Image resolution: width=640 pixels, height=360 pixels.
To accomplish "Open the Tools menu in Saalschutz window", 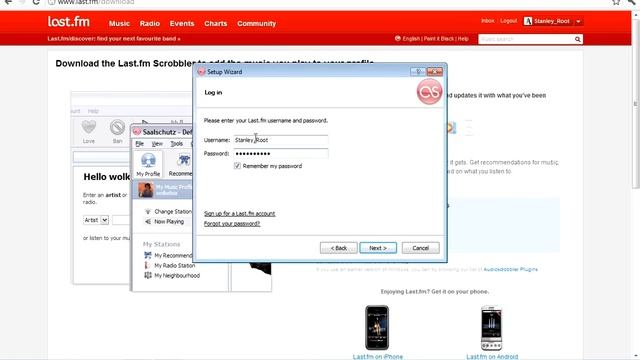I will 176,144.
